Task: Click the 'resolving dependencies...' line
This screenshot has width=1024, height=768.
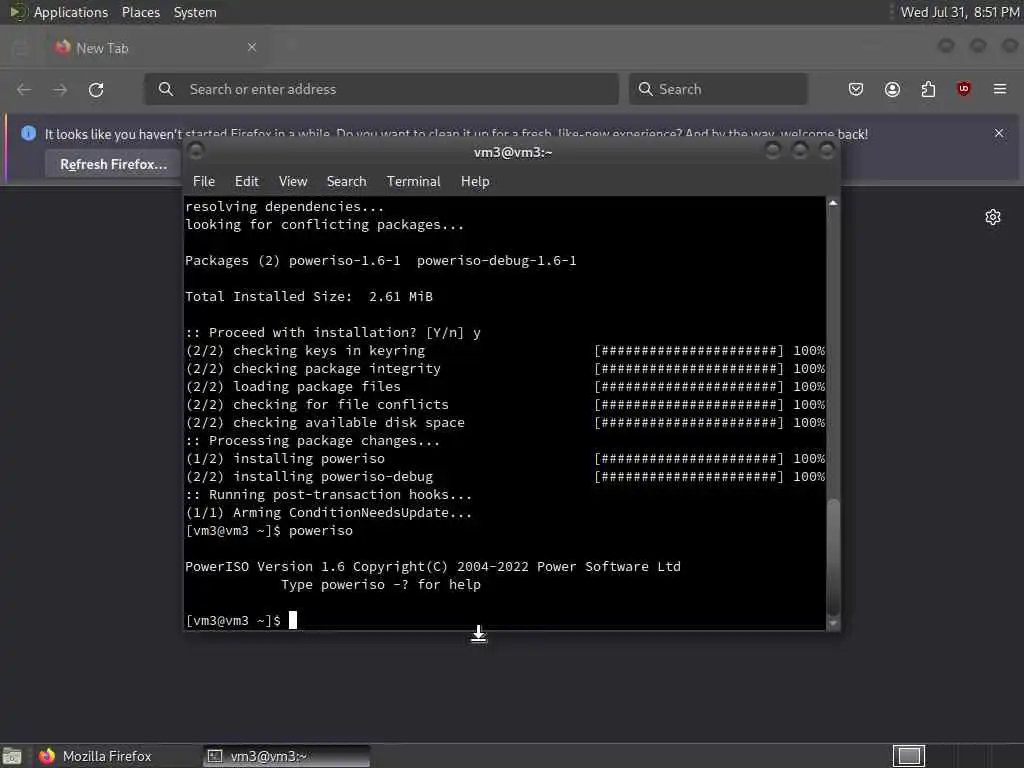Action: [284, 206]
